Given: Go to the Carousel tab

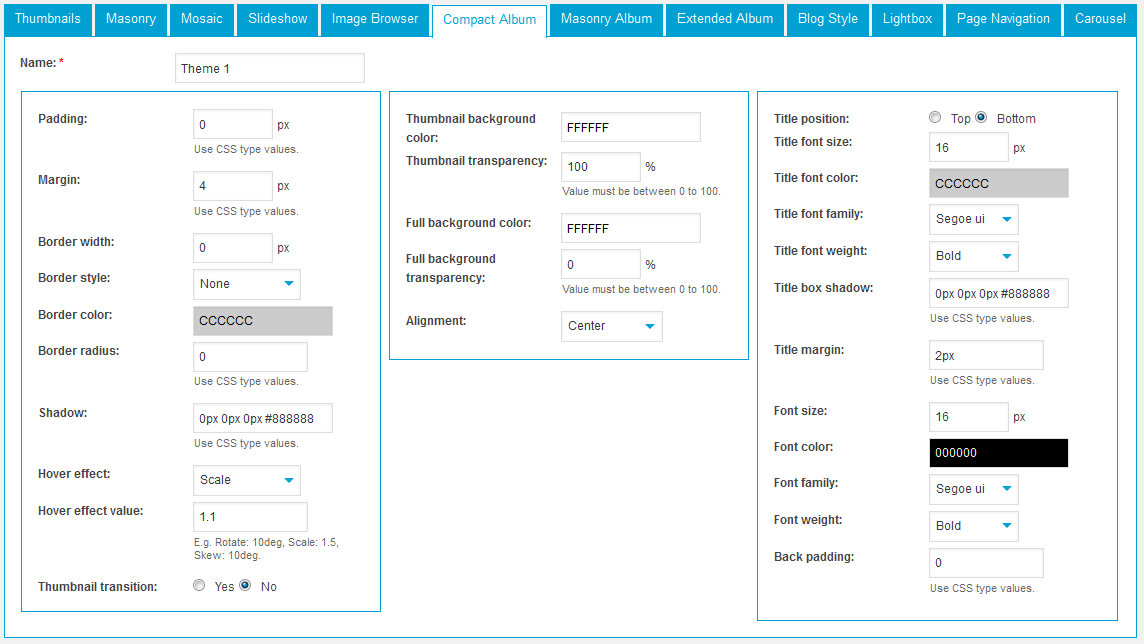Looking at the screenshot, I should click(x=1100, y=19).
